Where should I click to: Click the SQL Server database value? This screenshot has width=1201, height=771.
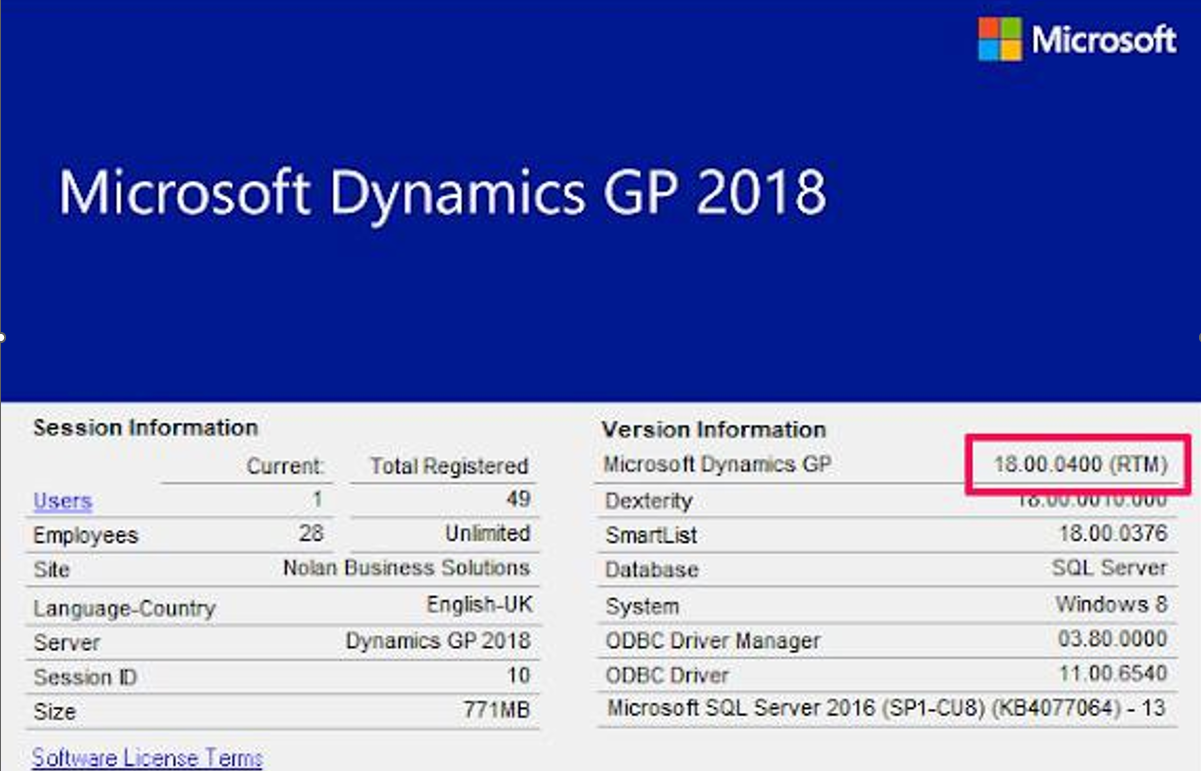[1108, 568]
